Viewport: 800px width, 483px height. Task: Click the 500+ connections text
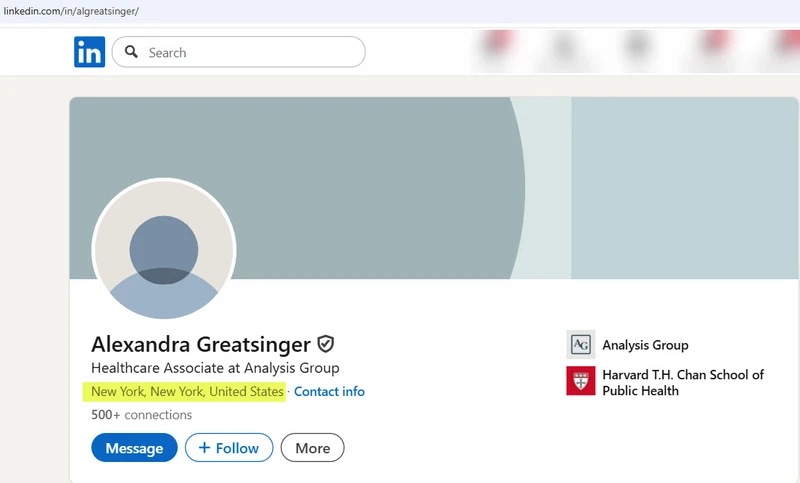[x=141, y=415]
